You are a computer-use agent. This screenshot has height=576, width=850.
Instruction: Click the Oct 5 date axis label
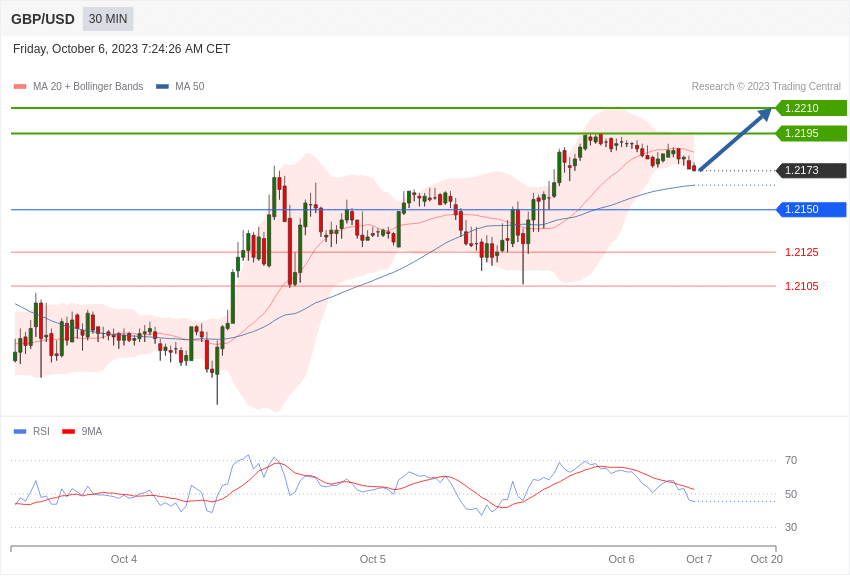coord(372,559)
